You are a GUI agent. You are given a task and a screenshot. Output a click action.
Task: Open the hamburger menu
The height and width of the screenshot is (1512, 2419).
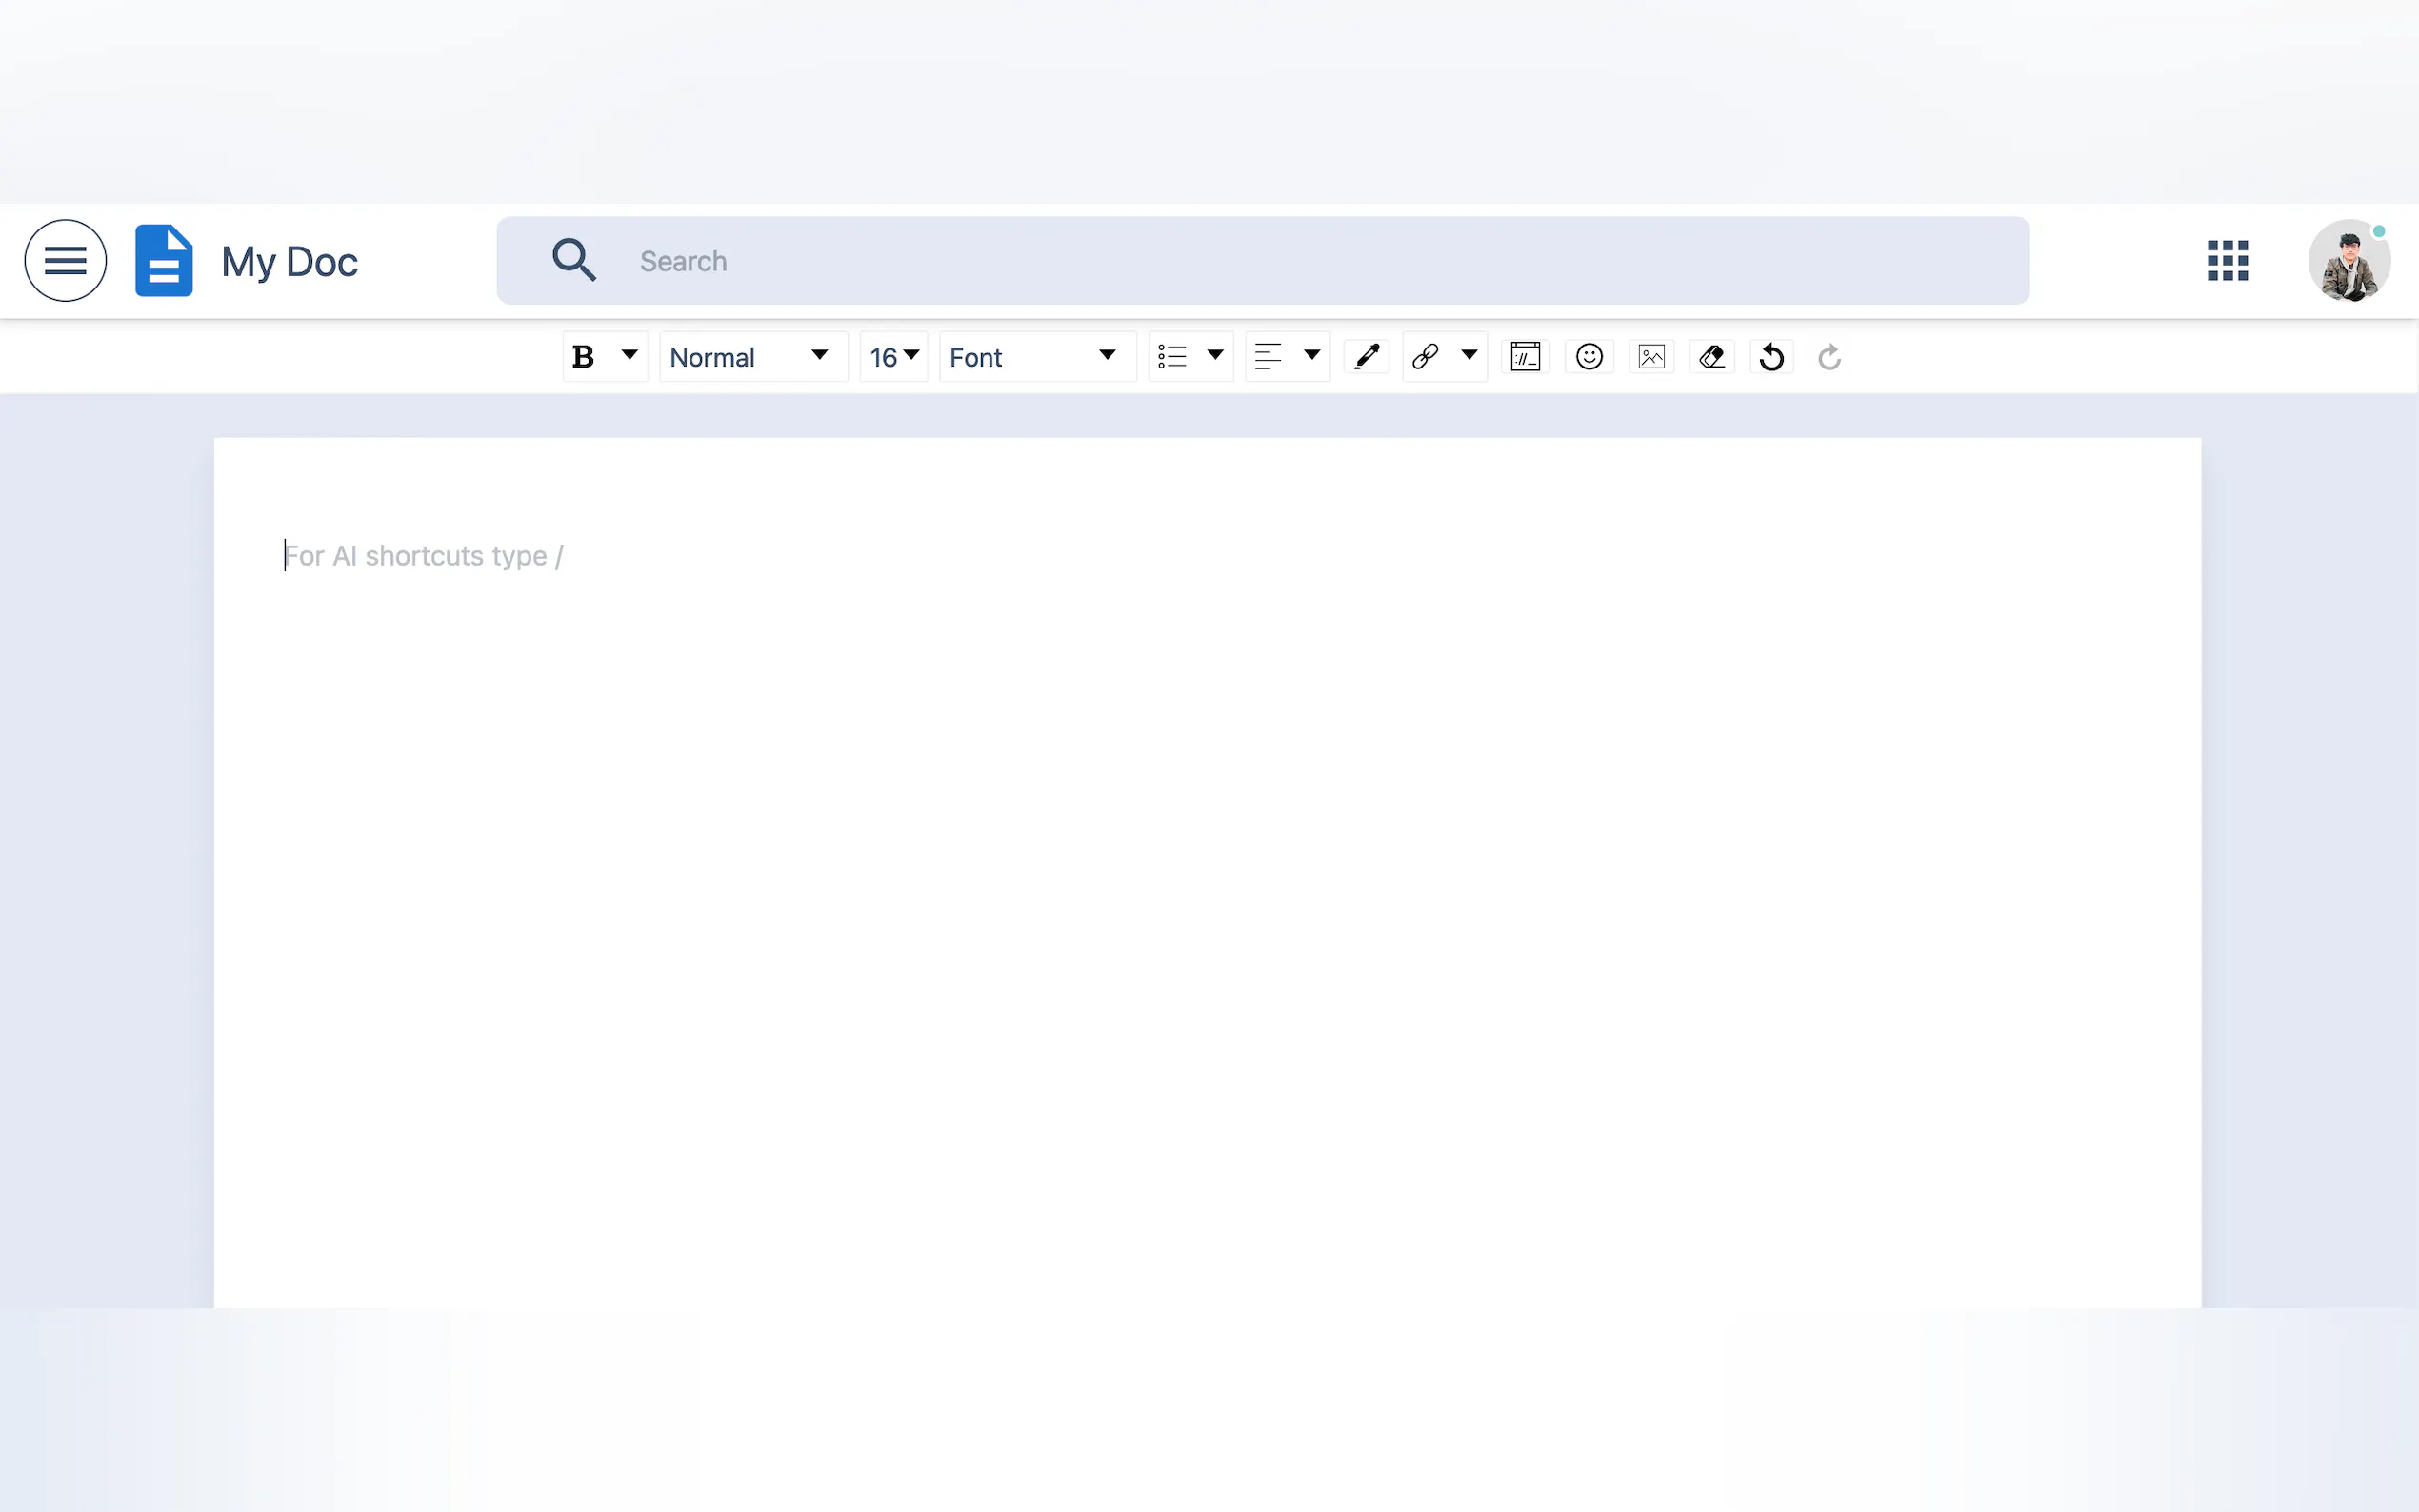click(65, 261)
